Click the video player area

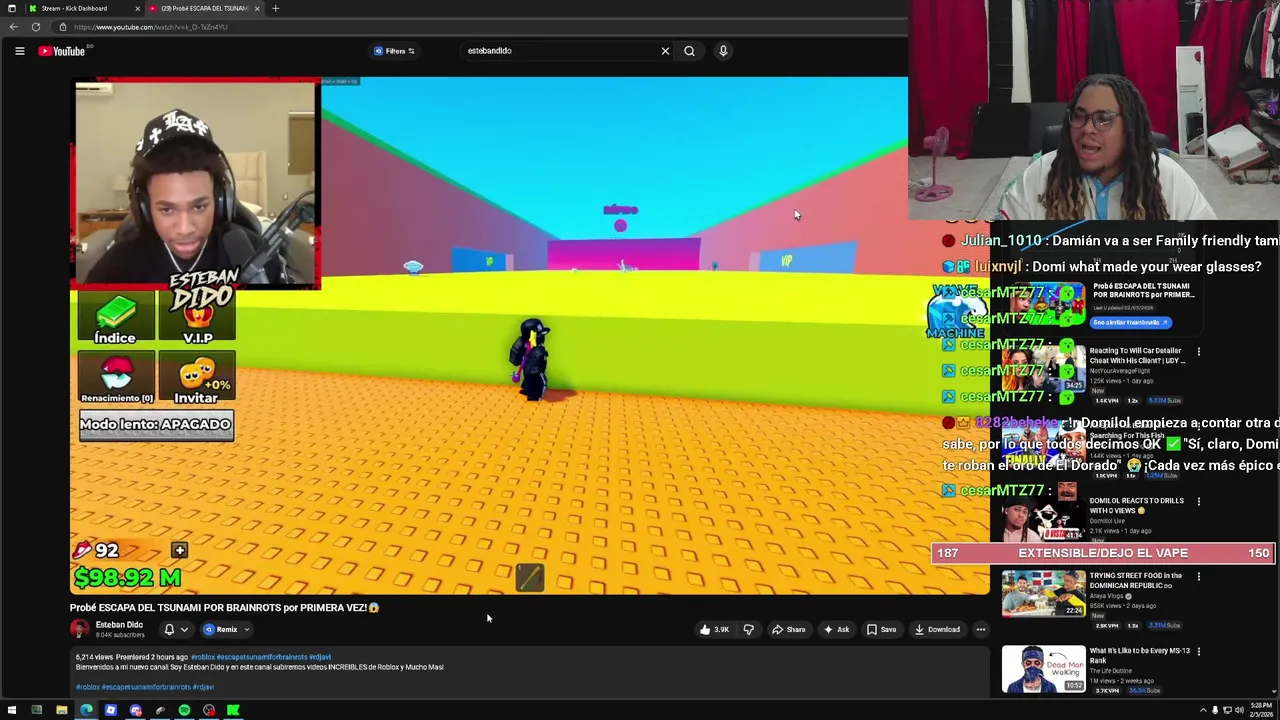pos(529,335)
